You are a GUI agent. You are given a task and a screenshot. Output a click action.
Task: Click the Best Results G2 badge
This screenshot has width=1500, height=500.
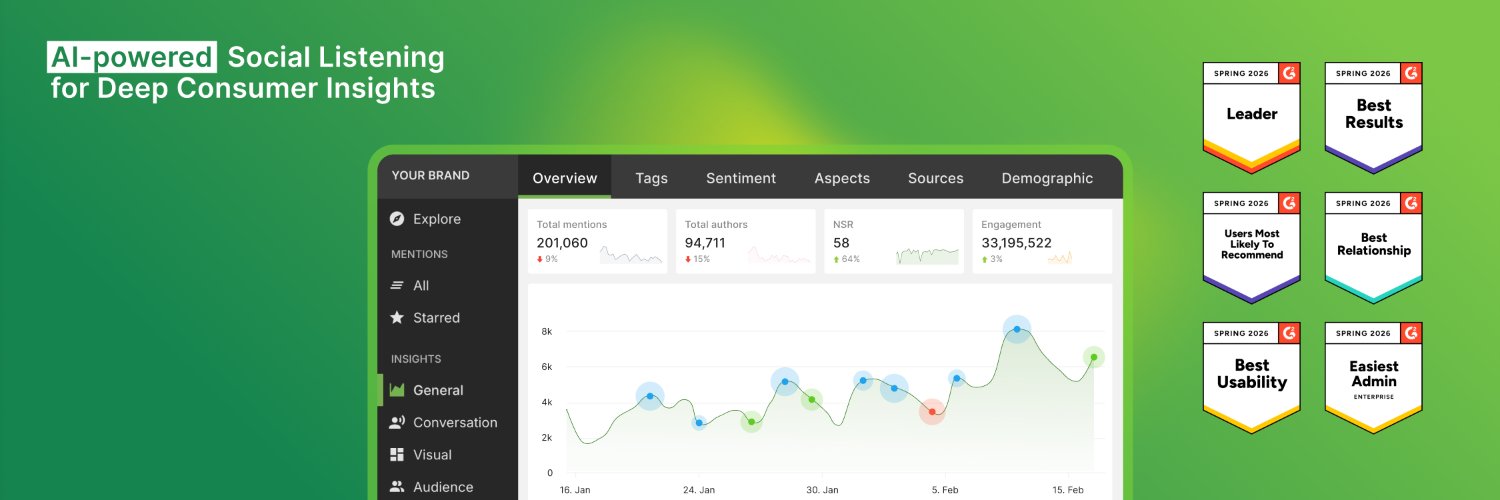click(1374, 118)
